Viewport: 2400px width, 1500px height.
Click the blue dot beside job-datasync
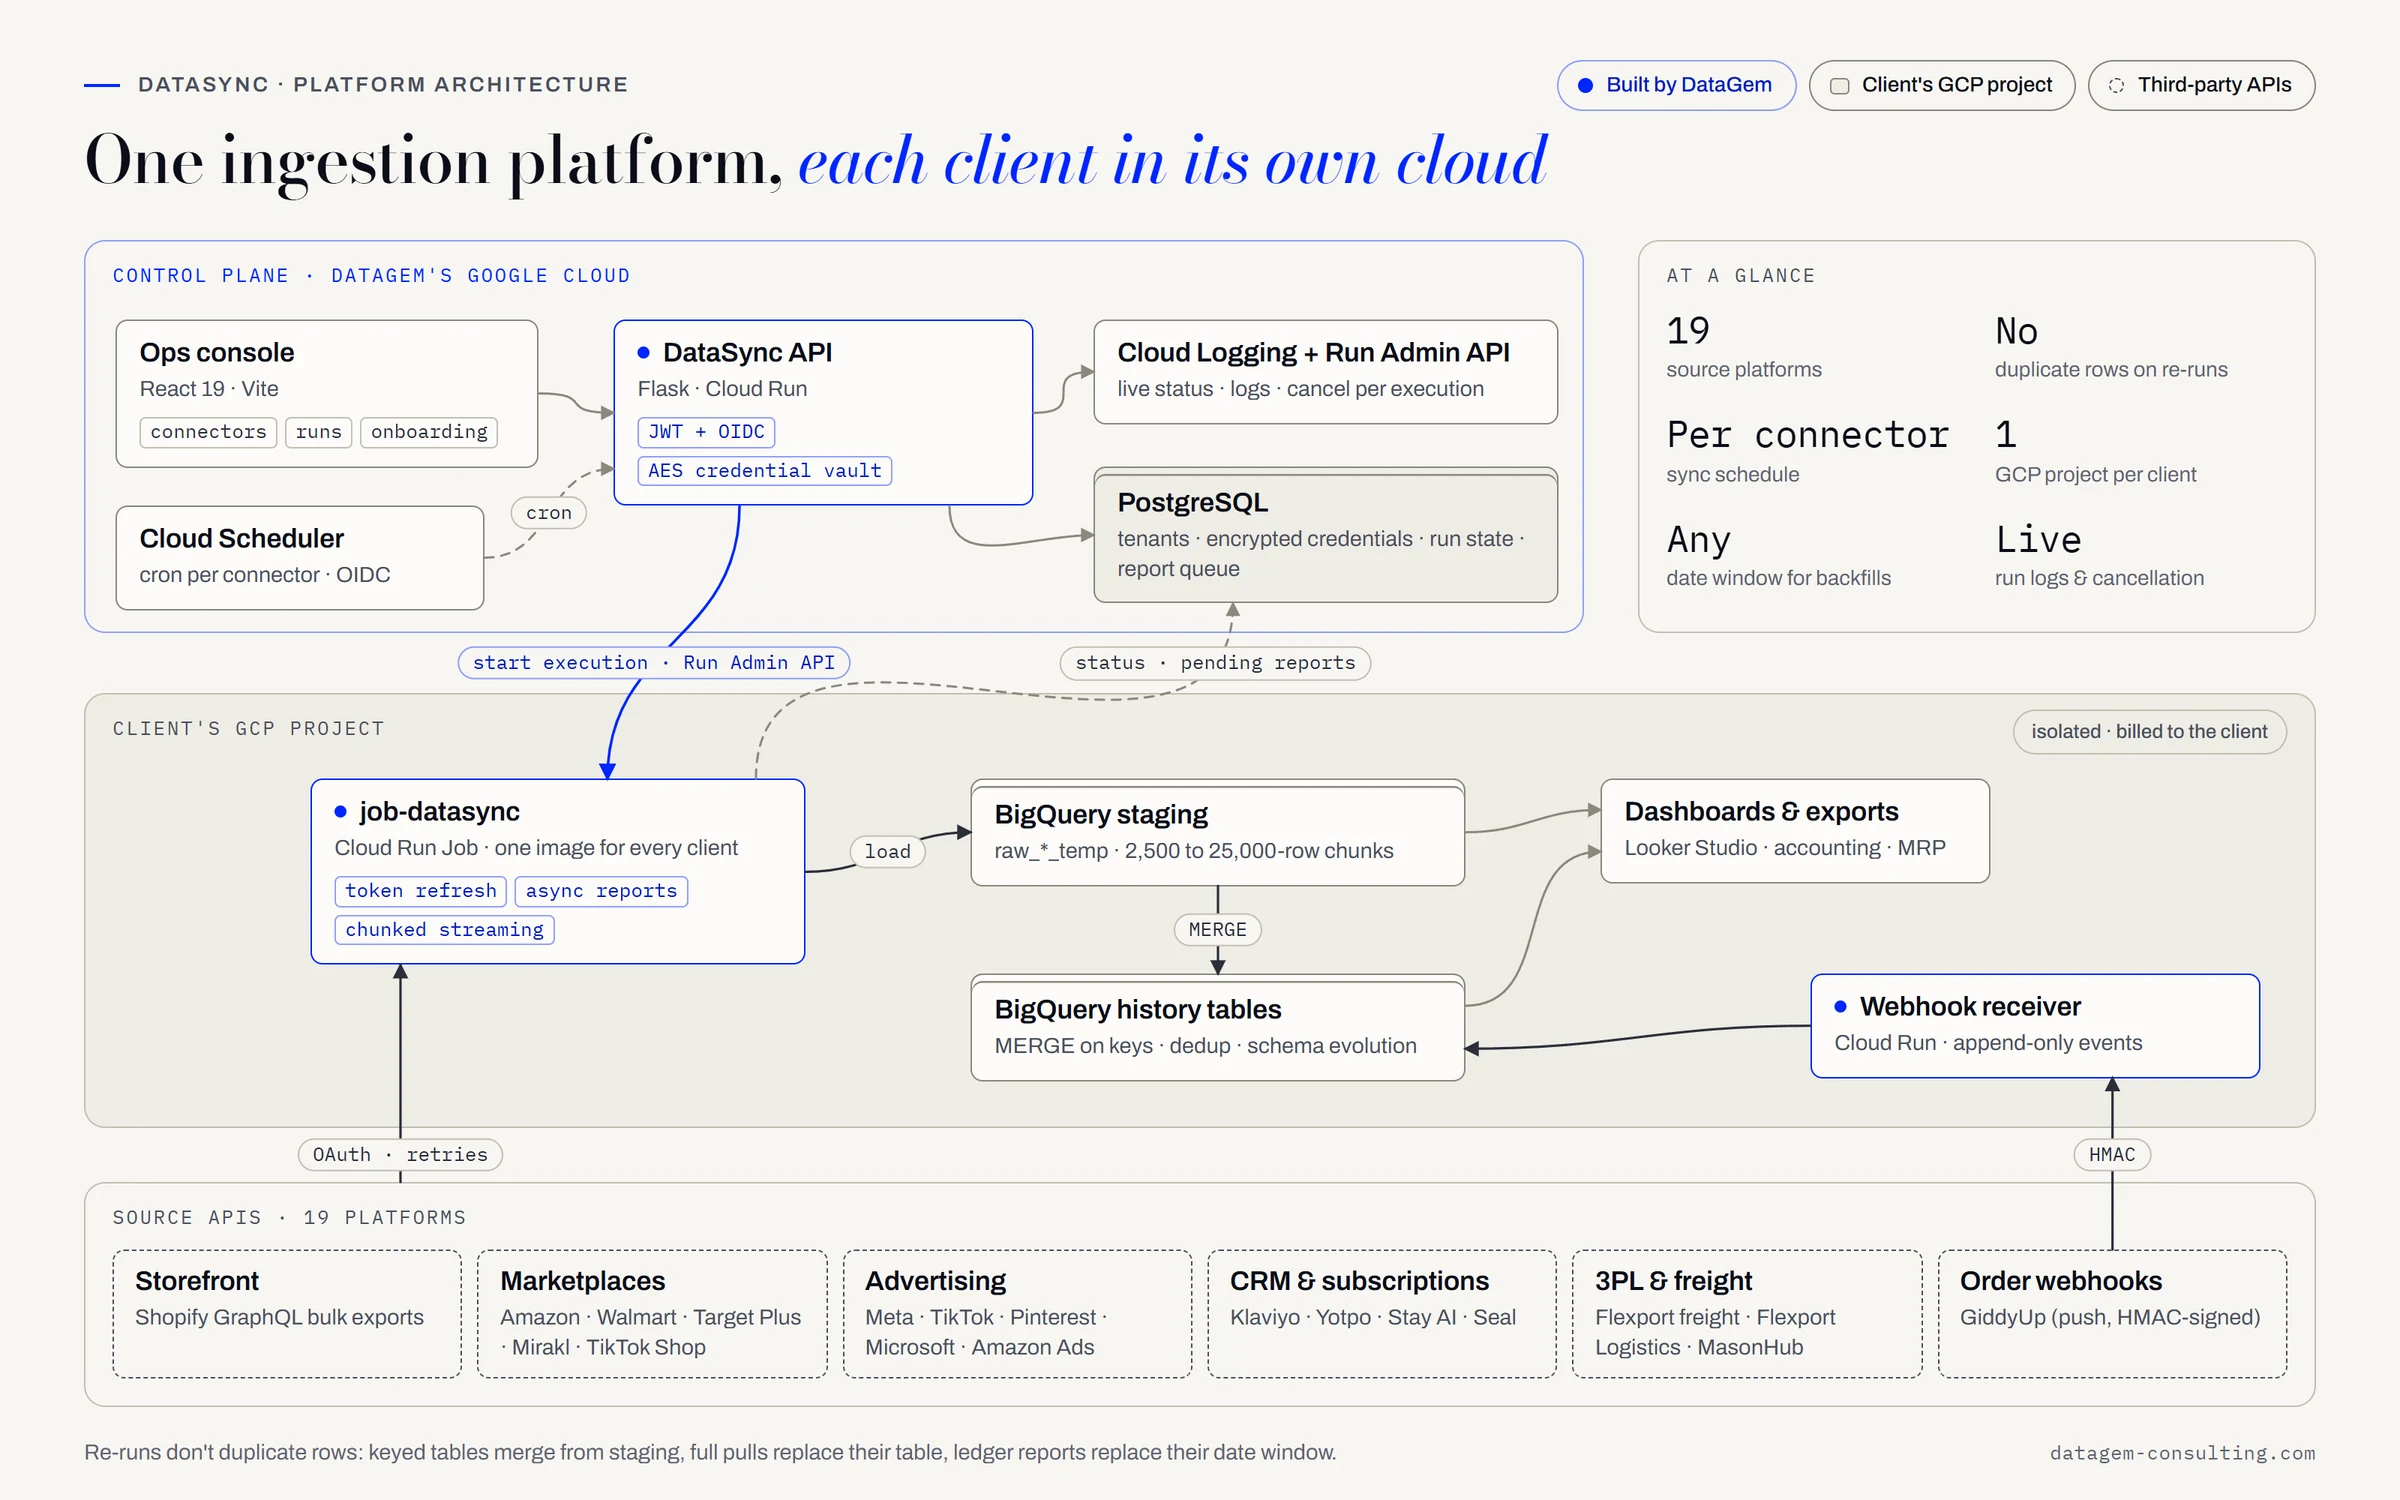point(341,811)
